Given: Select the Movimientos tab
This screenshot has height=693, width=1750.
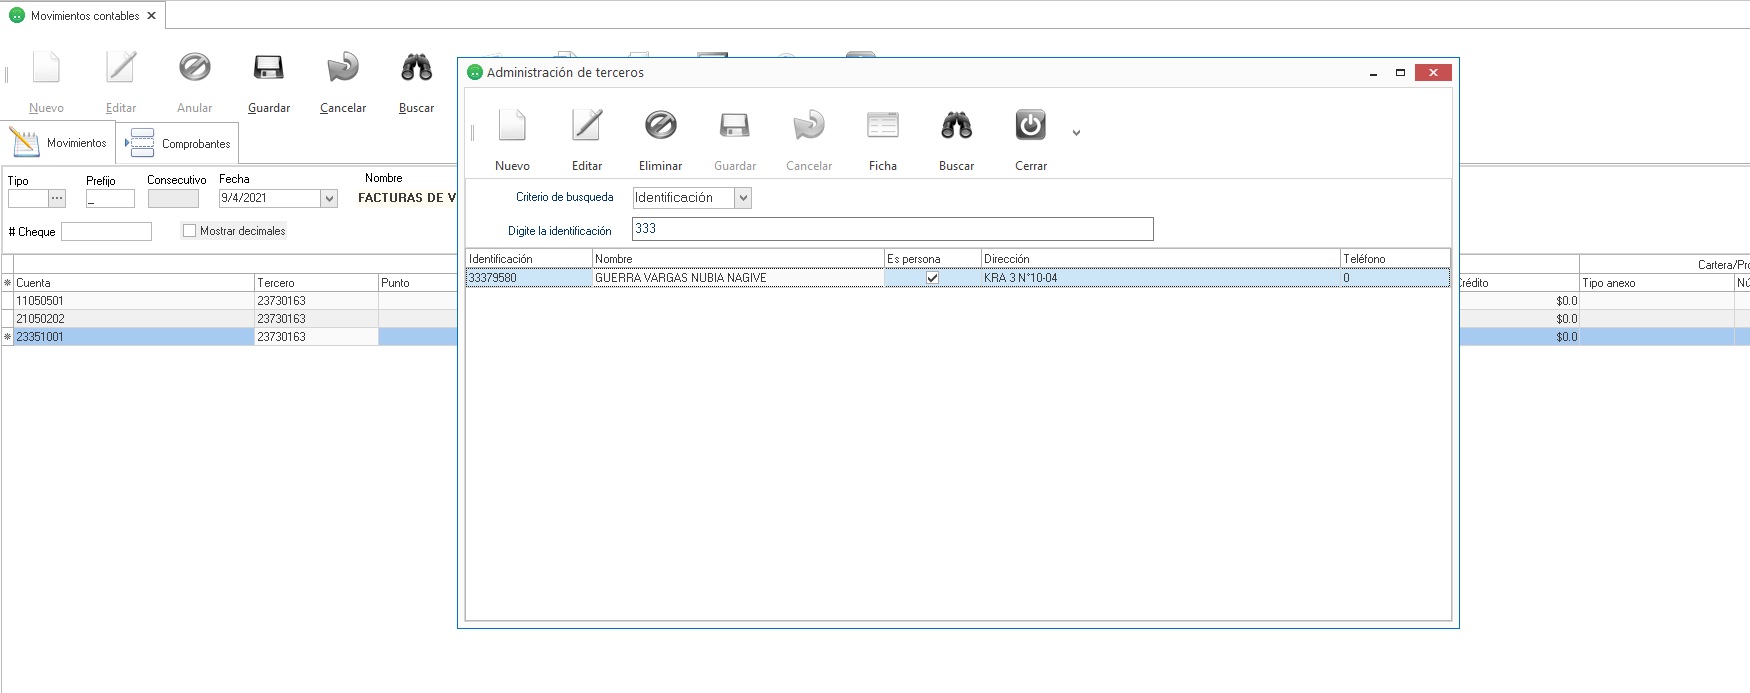Looking at the screenshot, I should 59,143.
